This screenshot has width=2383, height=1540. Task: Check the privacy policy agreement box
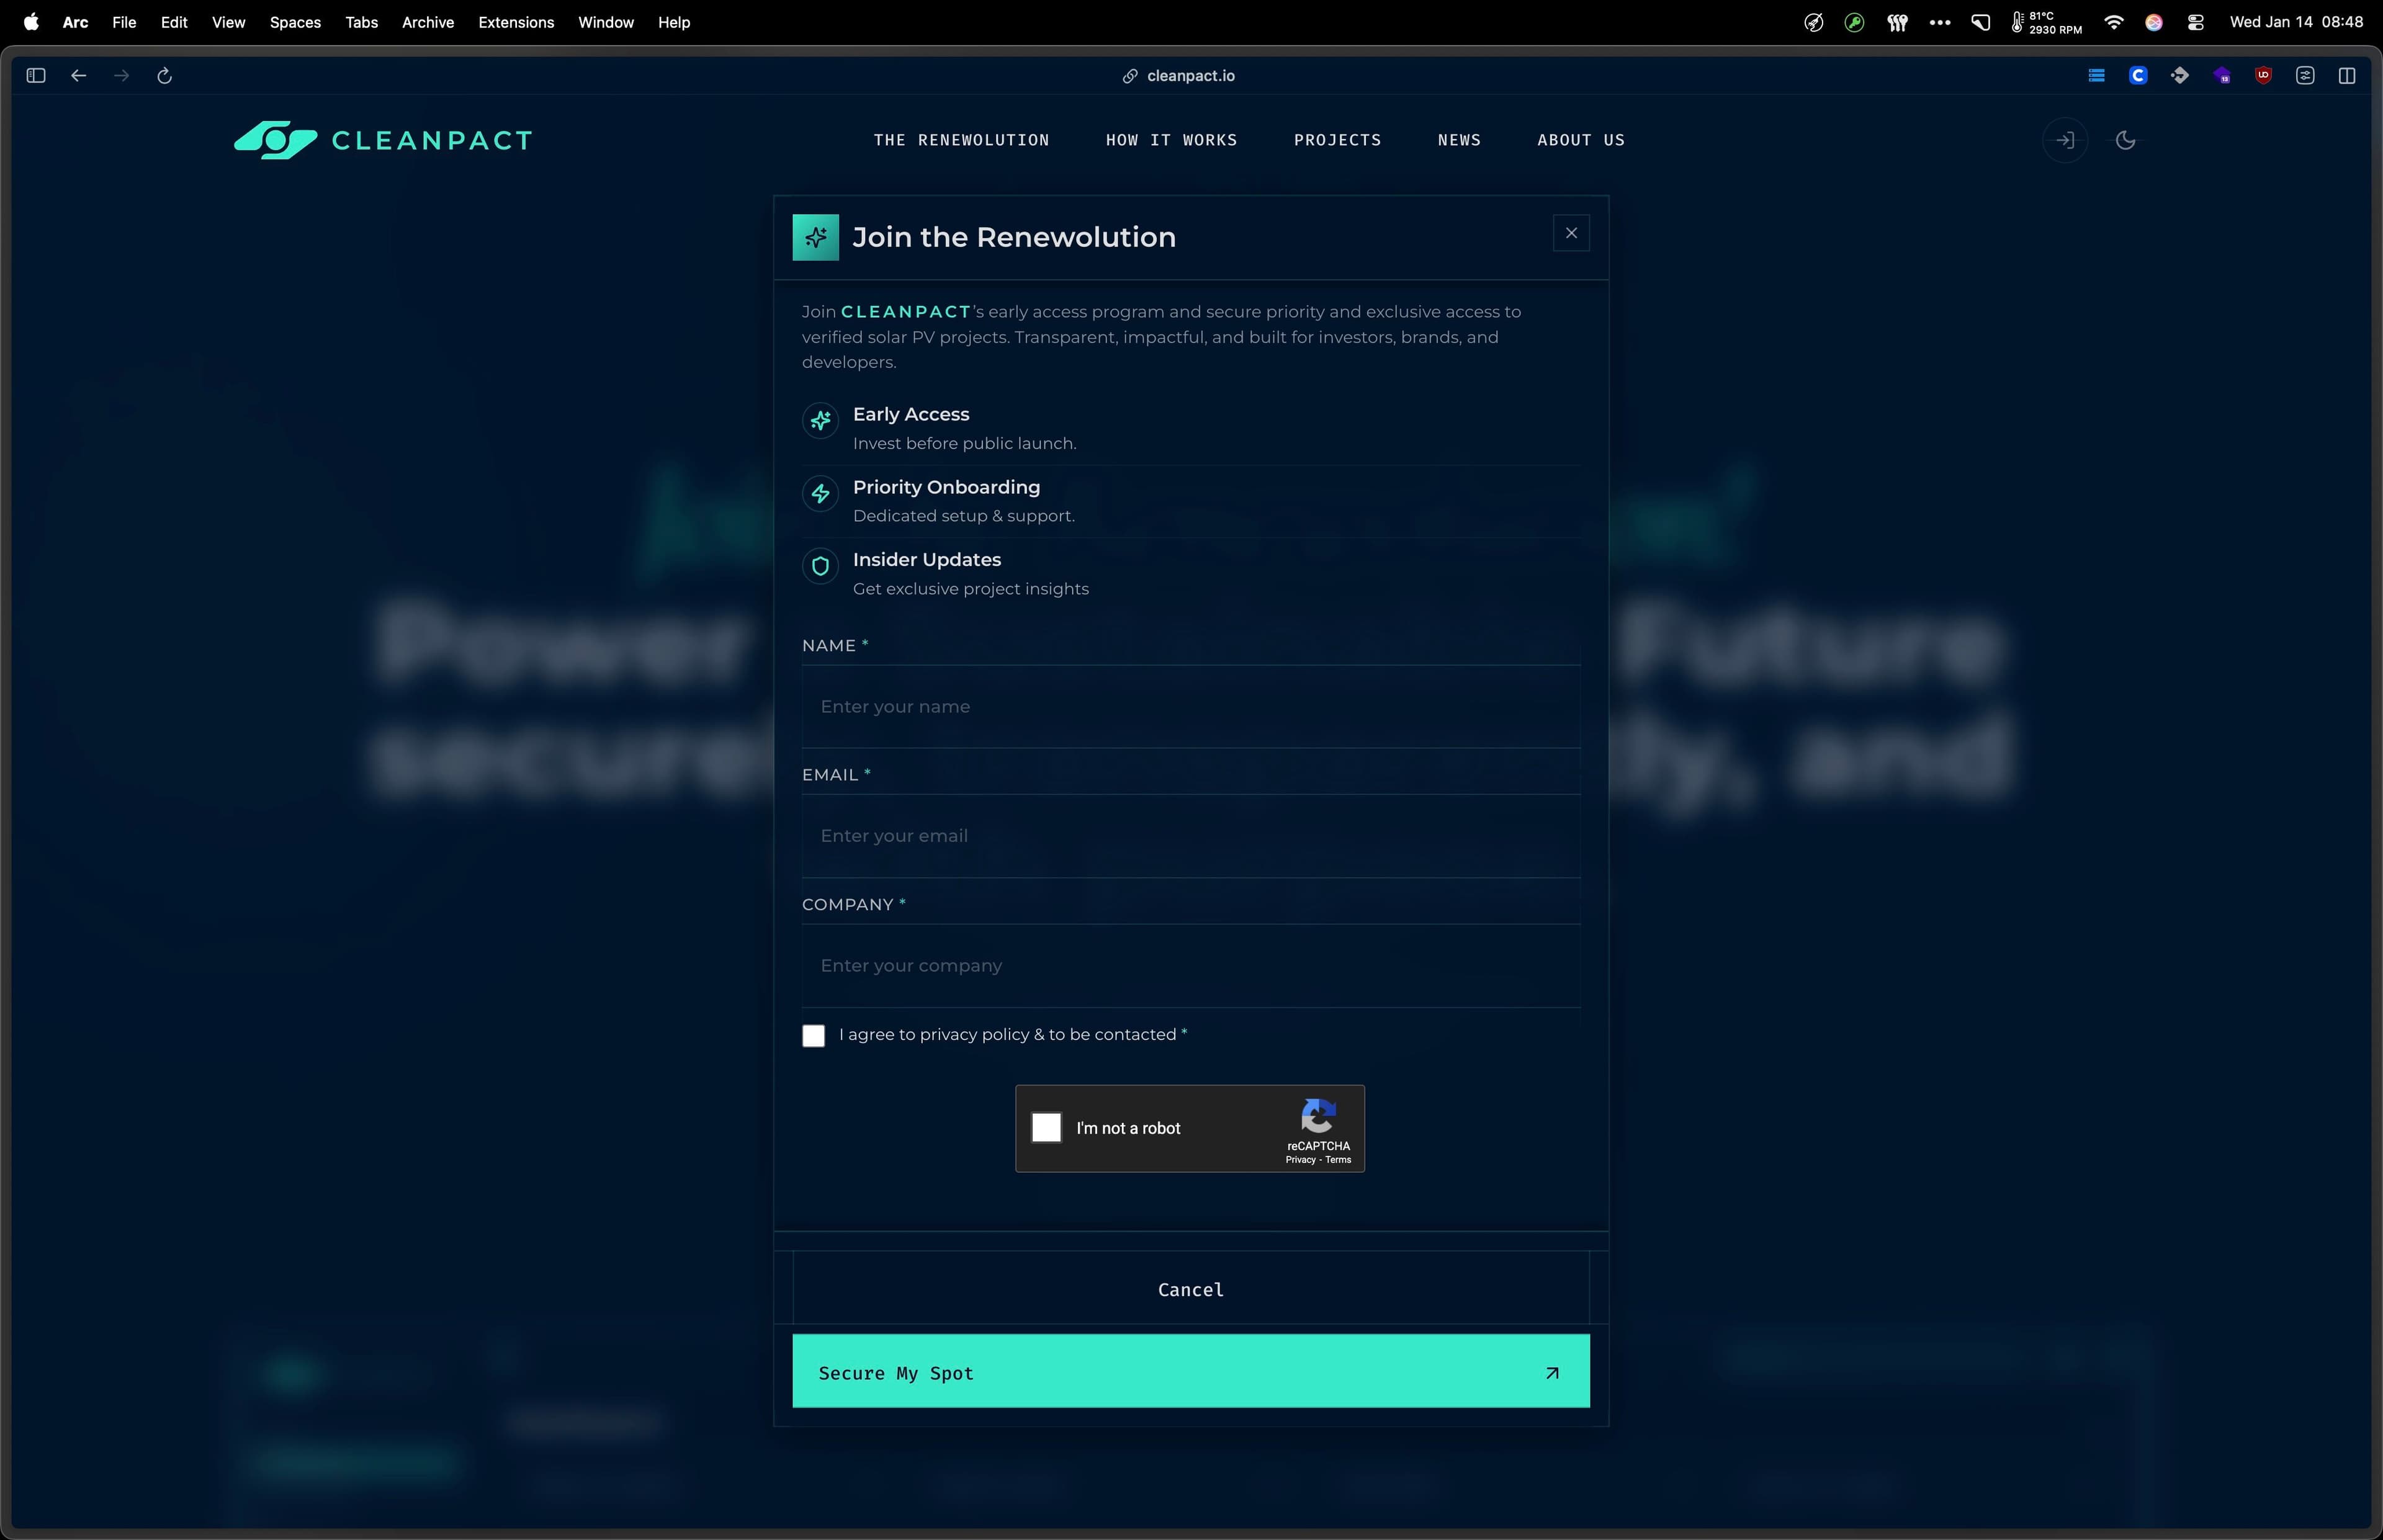(813, 1035)
